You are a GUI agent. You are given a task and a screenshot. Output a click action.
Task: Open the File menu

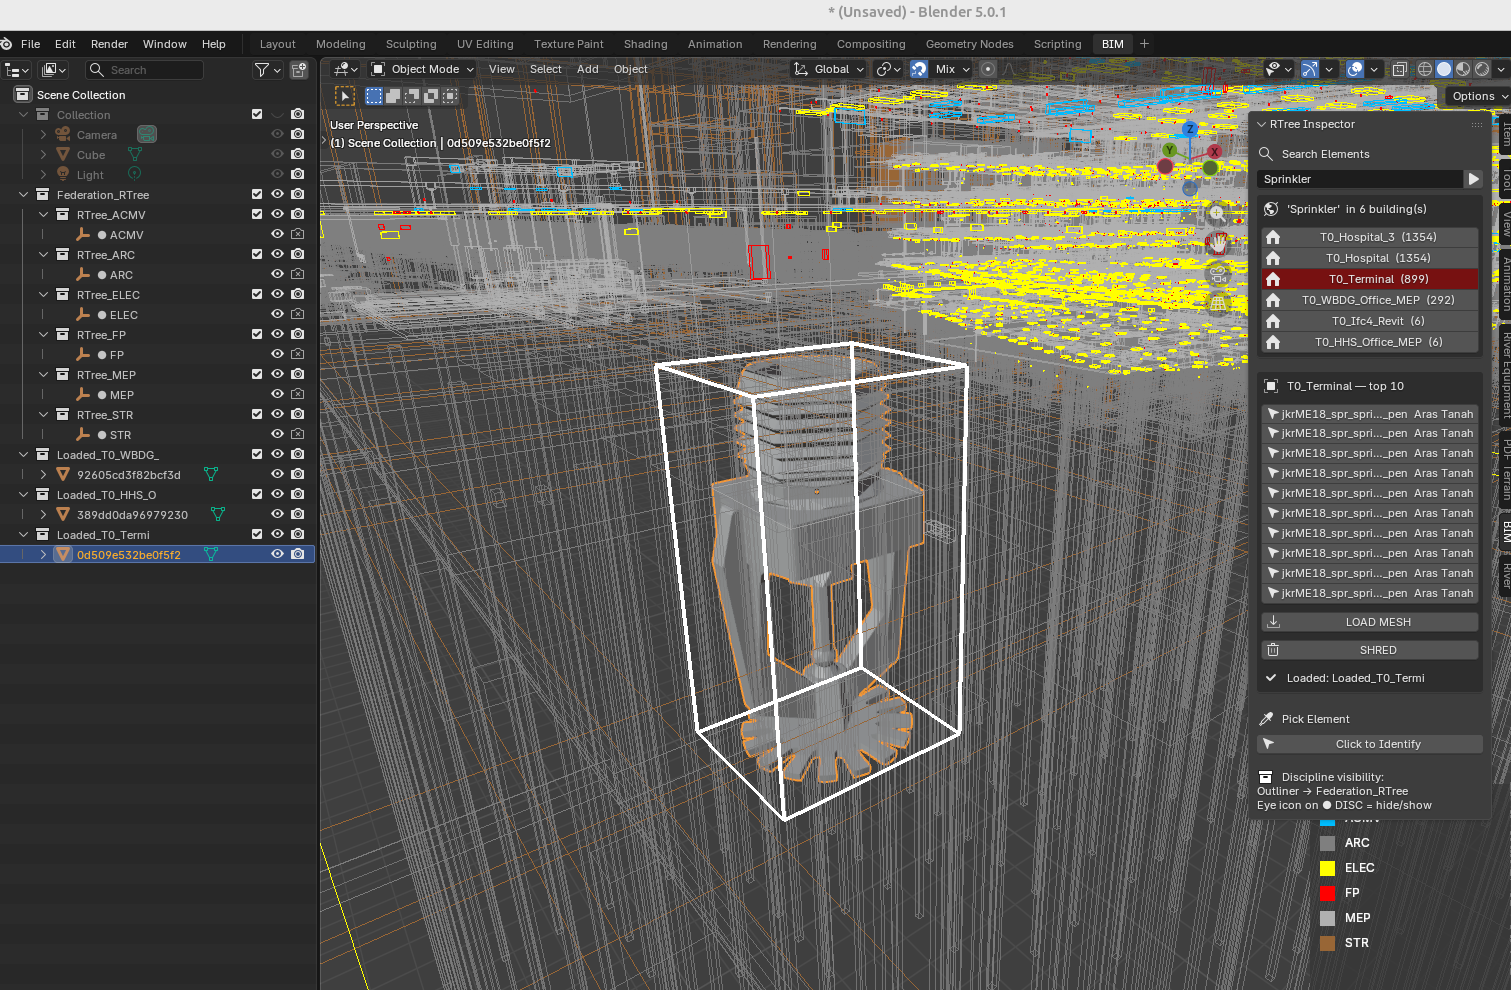point(31,44)
